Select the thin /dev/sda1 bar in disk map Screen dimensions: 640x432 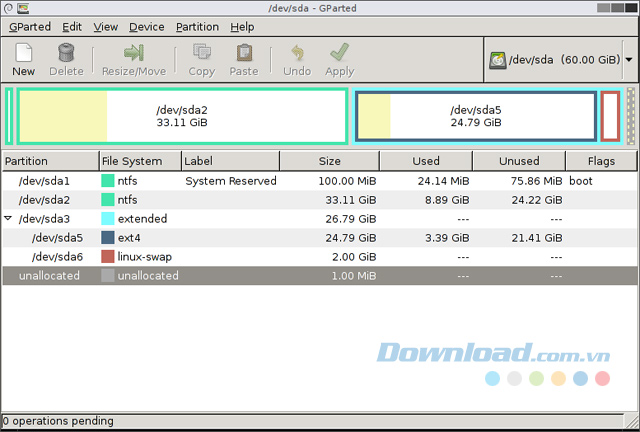point(9,116)
